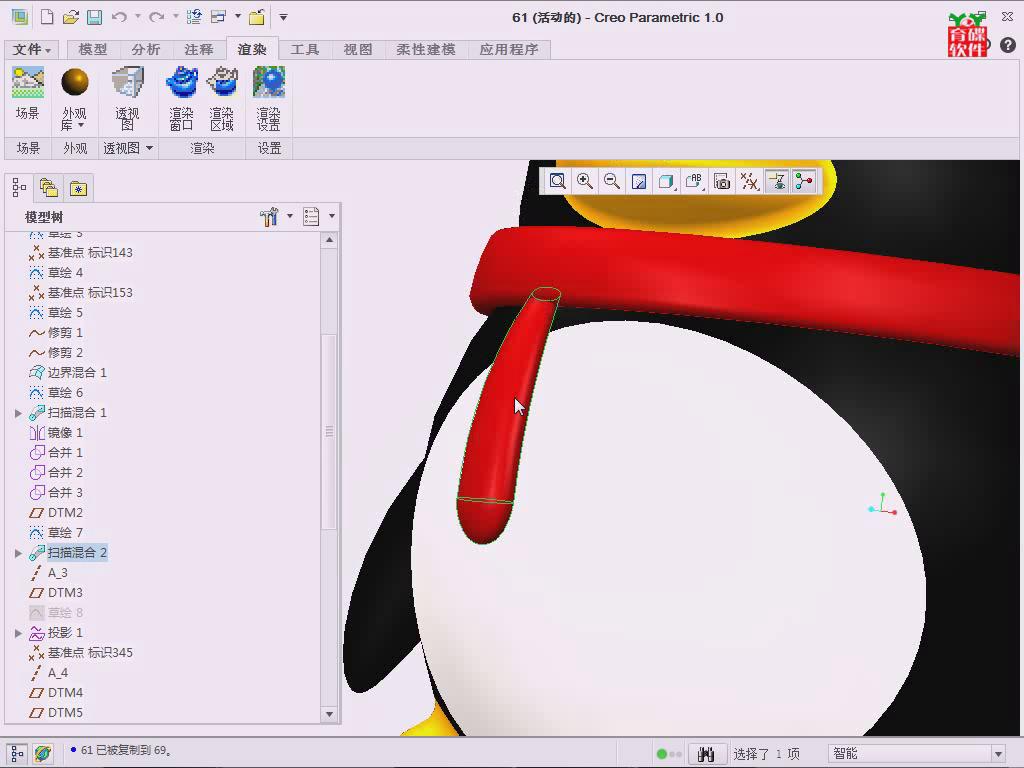Open the undo history dropdown arrow
Viewport: 1024px width, 768px height.
pos(138,17)
